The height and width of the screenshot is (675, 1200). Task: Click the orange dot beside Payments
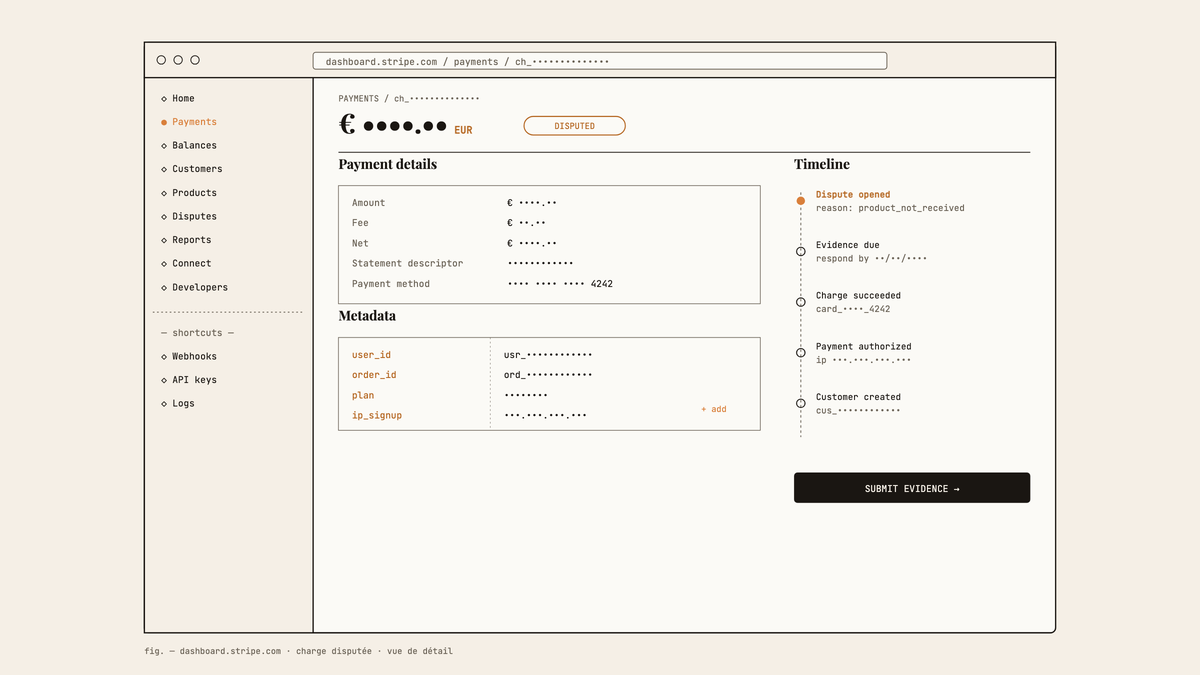164,122
